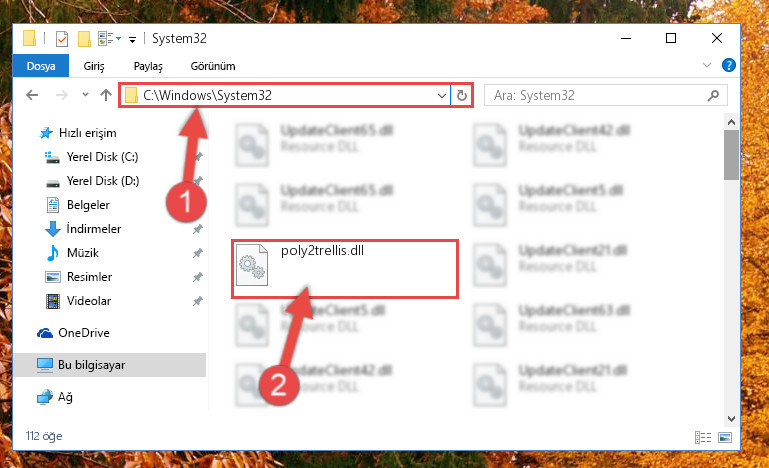Click inside the Ara: System32 search field
The height and width of the screenshot is (468, 769).
596,95
